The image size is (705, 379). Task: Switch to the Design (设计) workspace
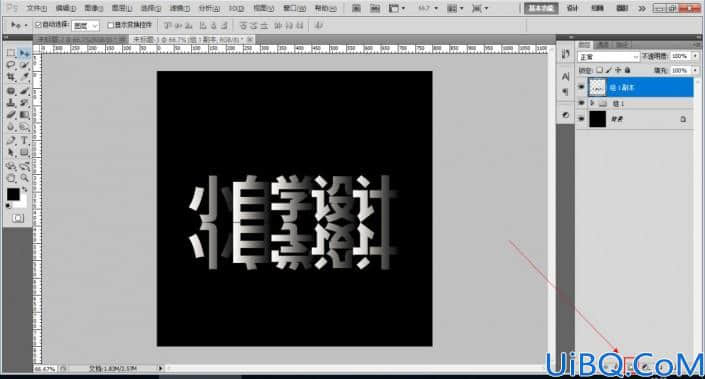(x=572, y=8)
